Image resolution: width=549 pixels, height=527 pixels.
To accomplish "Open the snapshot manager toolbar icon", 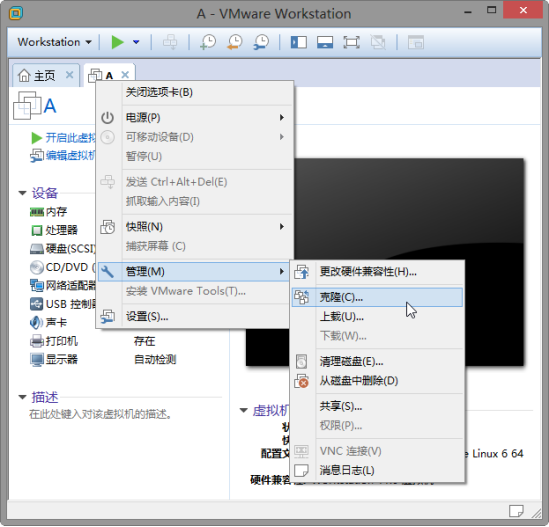I will 261,42.
